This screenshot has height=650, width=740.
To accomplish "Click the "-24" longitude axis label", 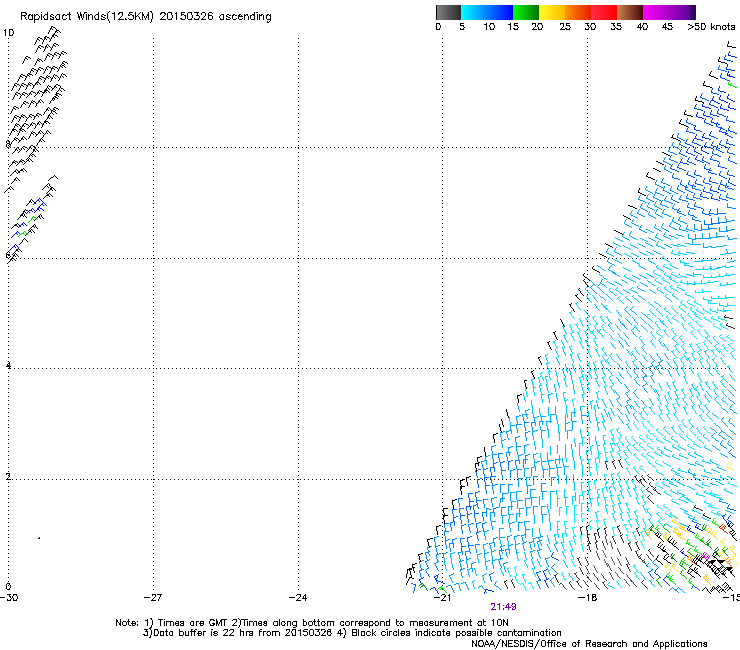I will pos(298,597).
